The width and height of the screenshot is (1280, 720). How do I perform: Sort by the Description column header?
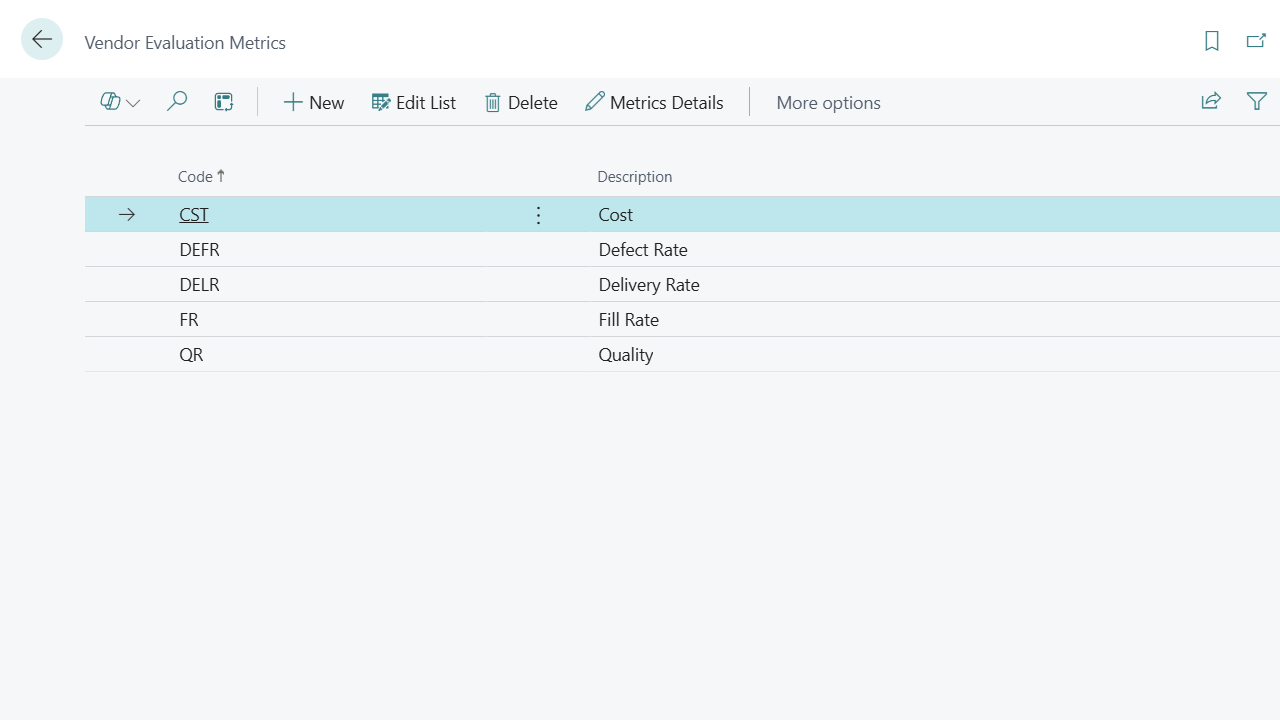tap(634, 176)
